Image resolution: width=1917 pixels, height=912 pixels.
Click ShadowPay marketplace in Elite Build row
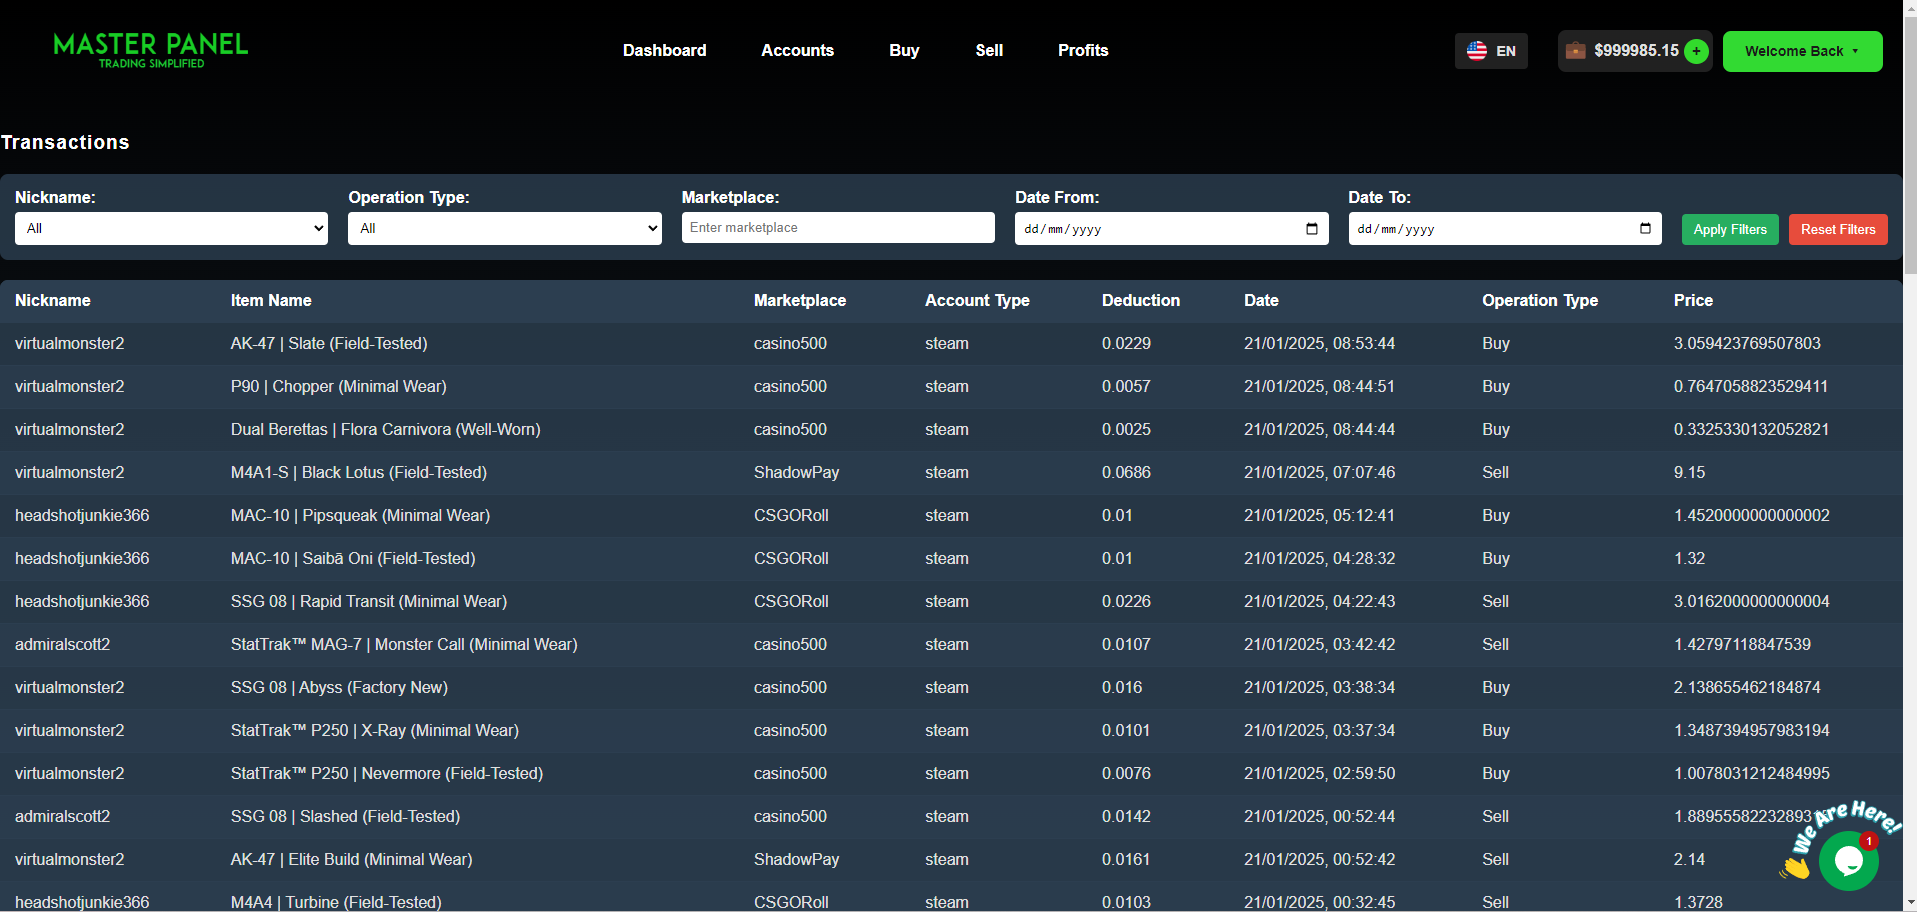click(x=797, y=859)
